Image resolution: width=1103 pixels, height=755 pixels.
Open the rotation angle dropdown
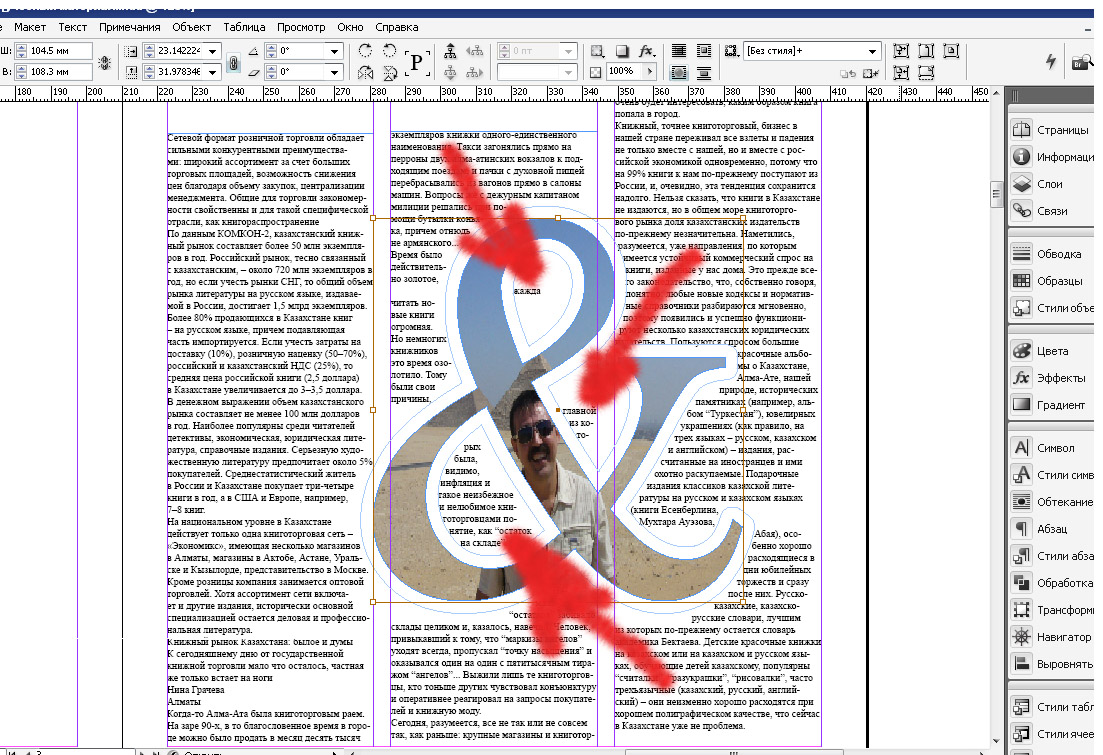(x=334, y=51)
